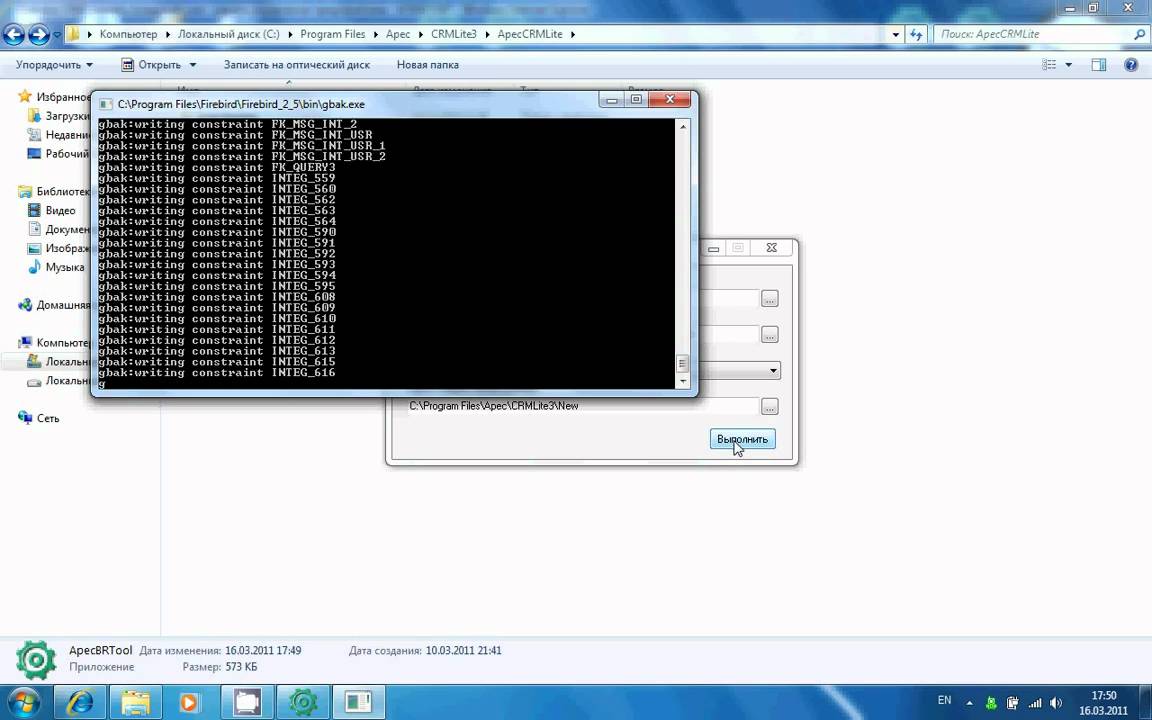Select Компьютер in the navigation pane
Image resolution: width=1152 pixels, height=720 pixels.
point(55,342)
